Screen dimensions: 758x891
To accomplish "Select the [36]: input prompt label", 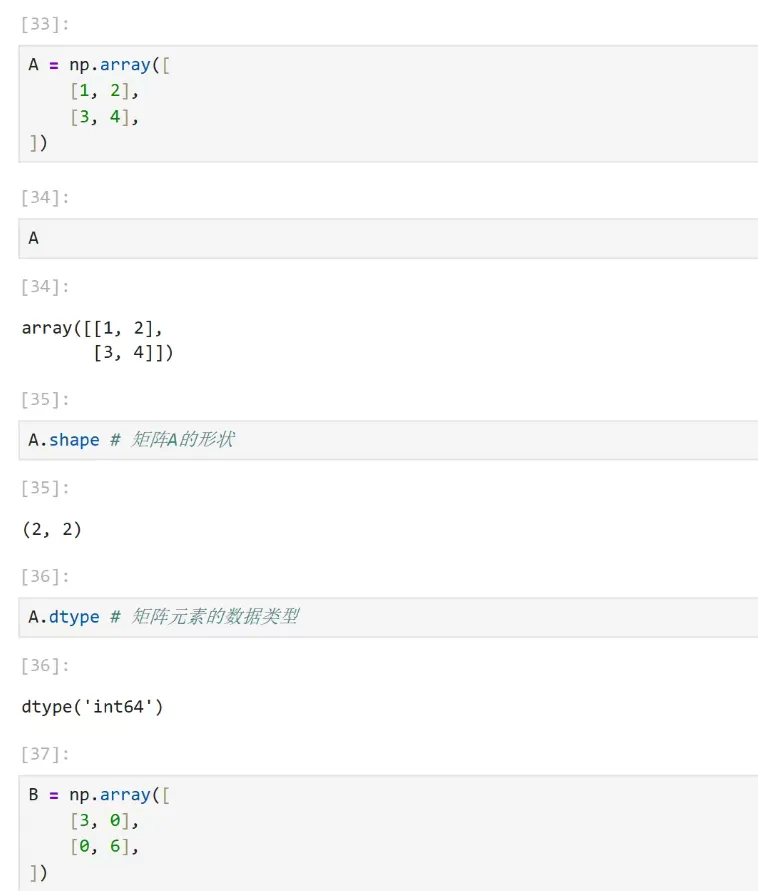I will 45,577.
